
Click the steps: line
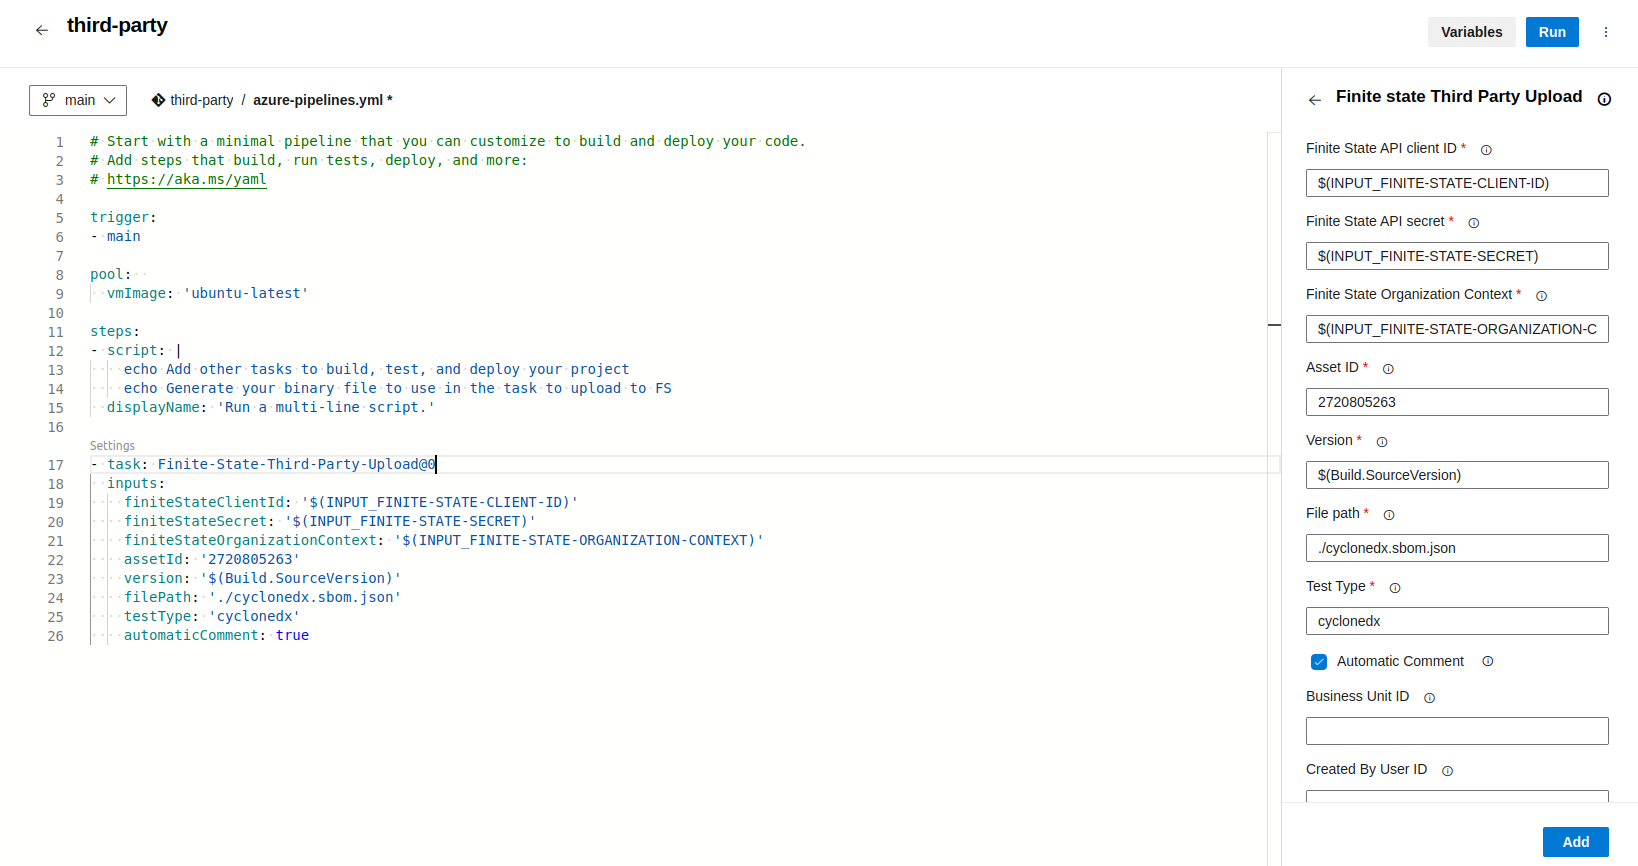click(x=115, y=331)
